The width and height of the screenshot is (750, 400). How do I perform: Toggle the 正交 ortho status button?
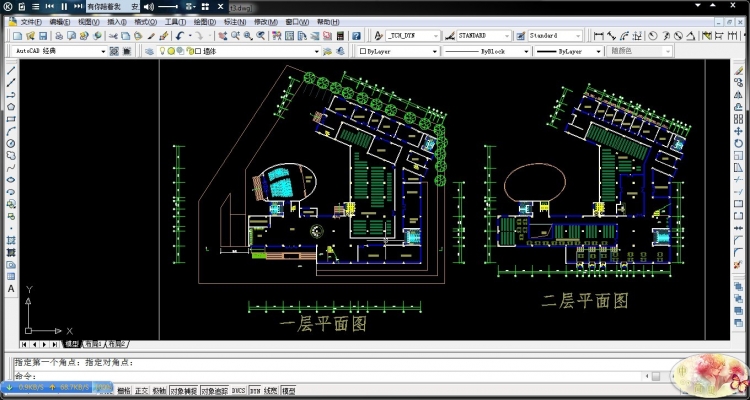coord(142,391)
